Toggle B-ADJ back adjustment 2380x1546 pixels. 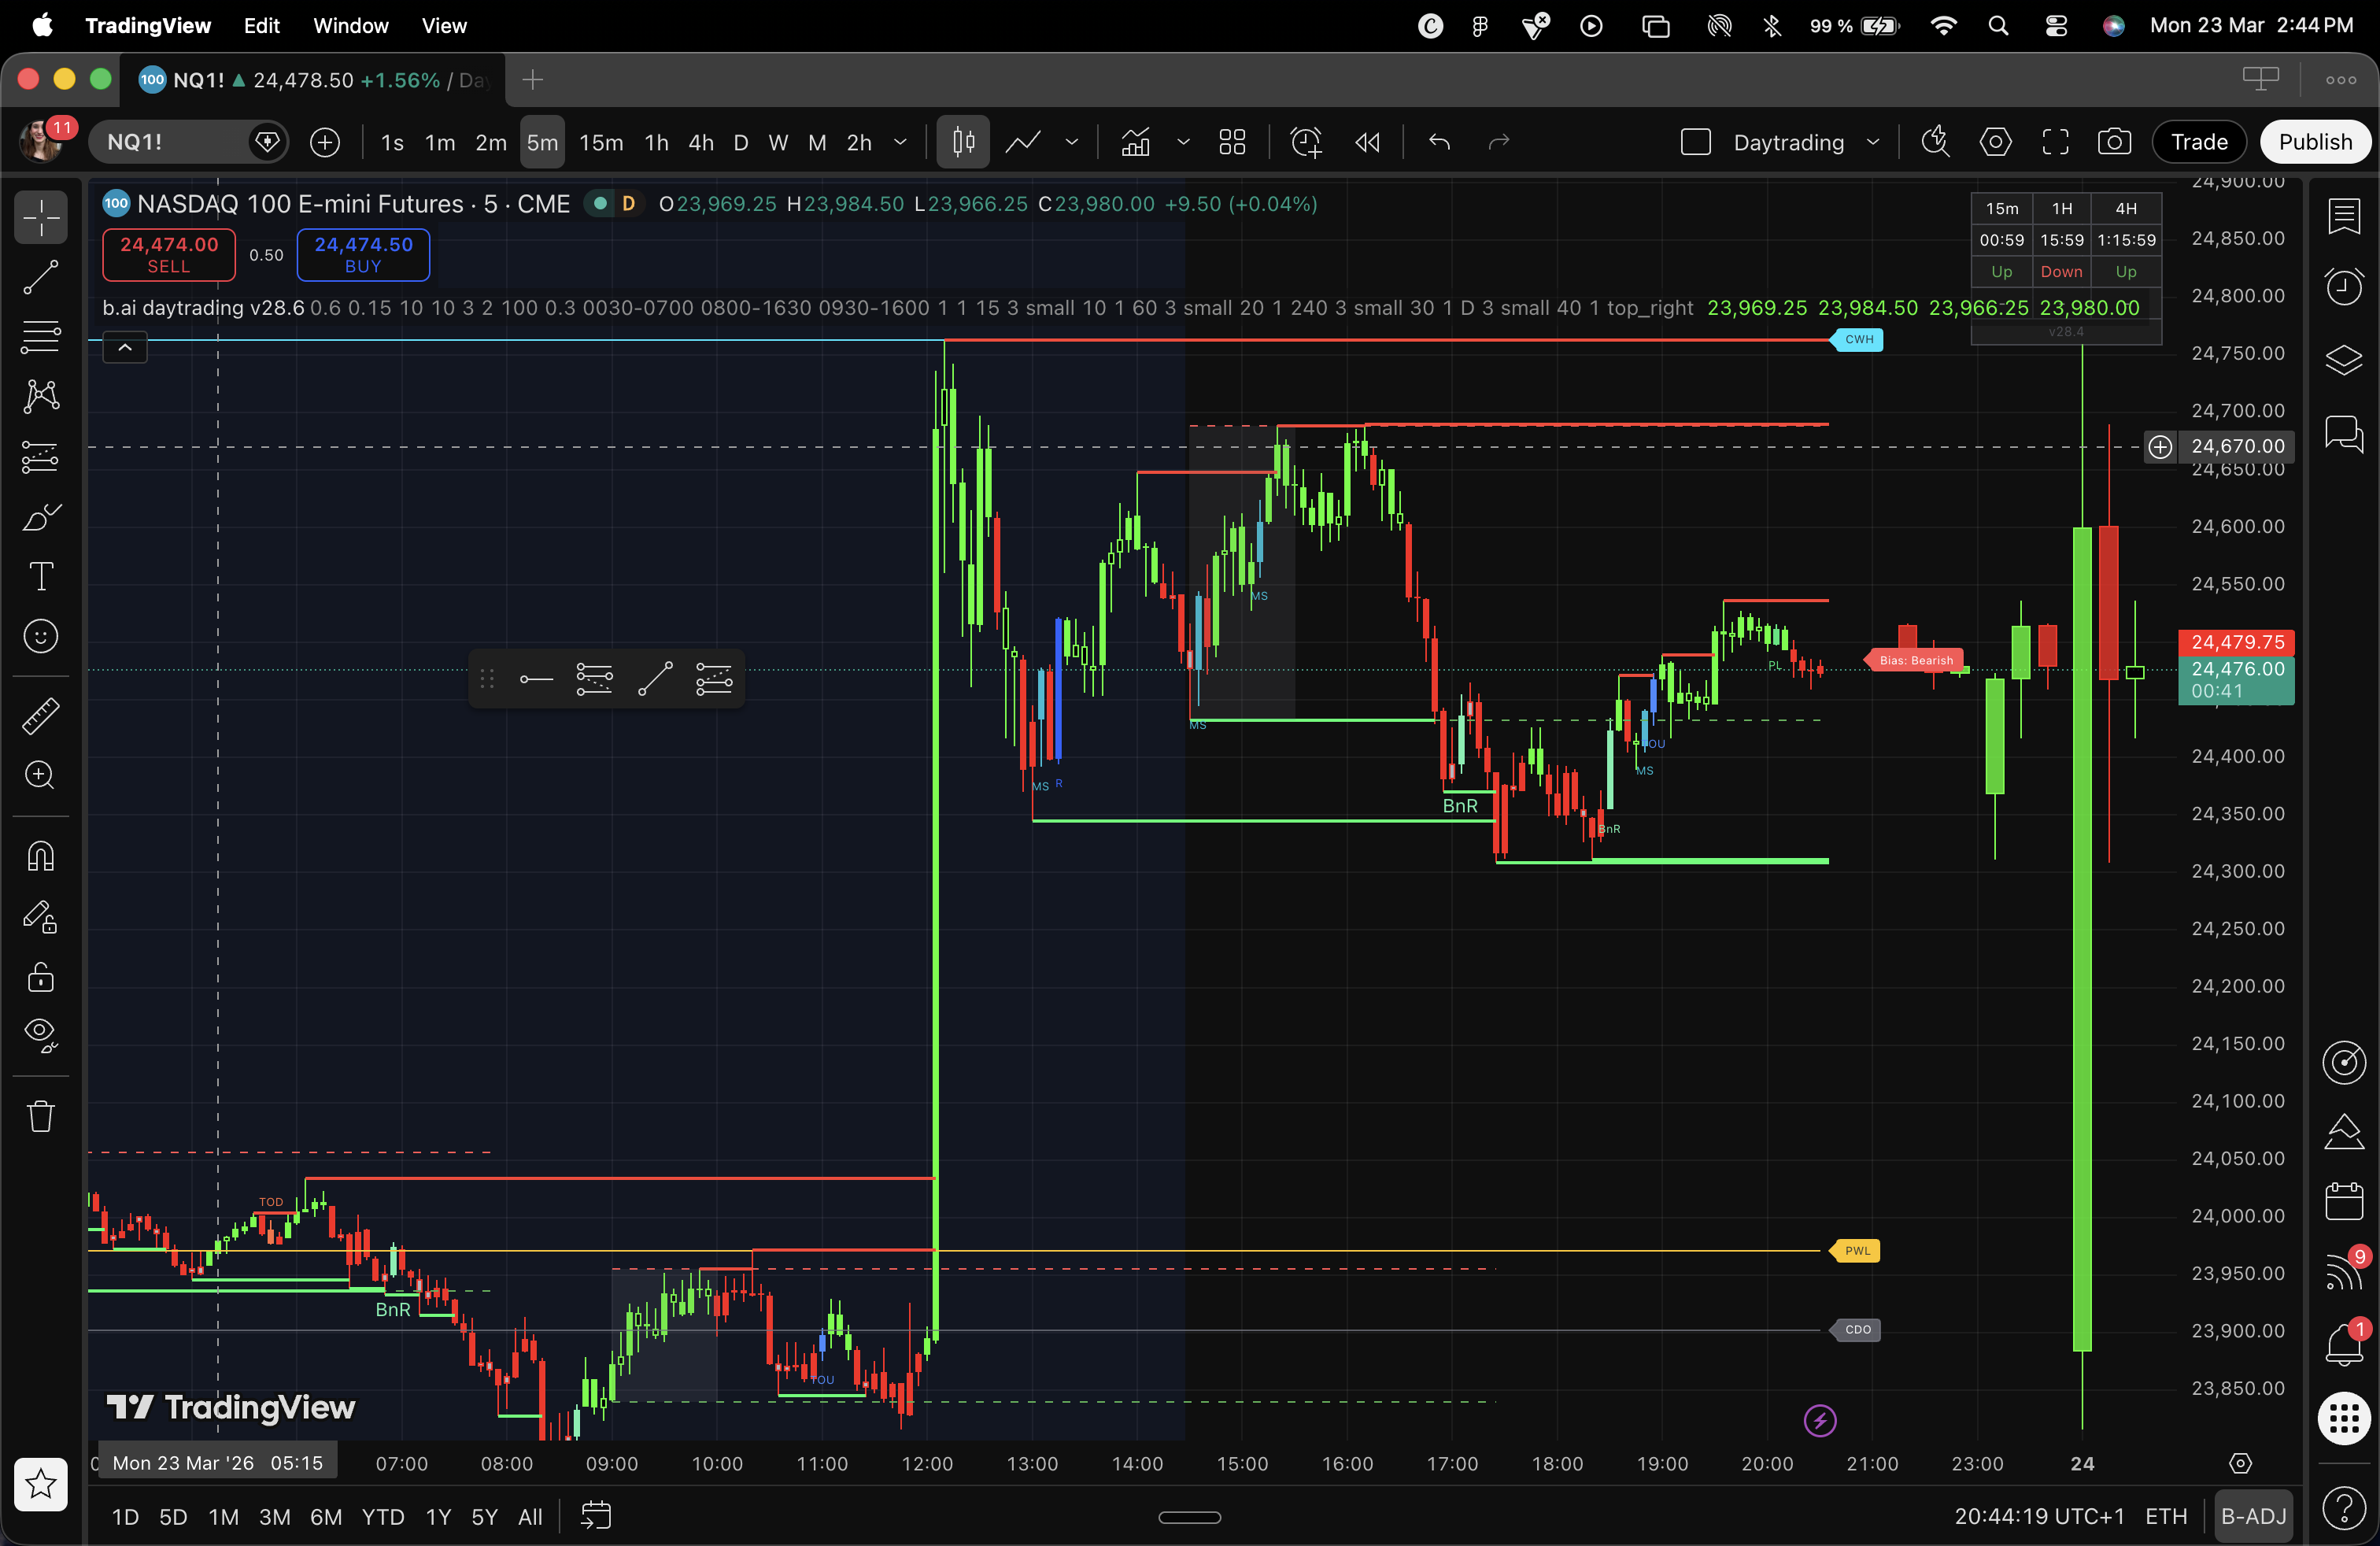[2253, 1516]
